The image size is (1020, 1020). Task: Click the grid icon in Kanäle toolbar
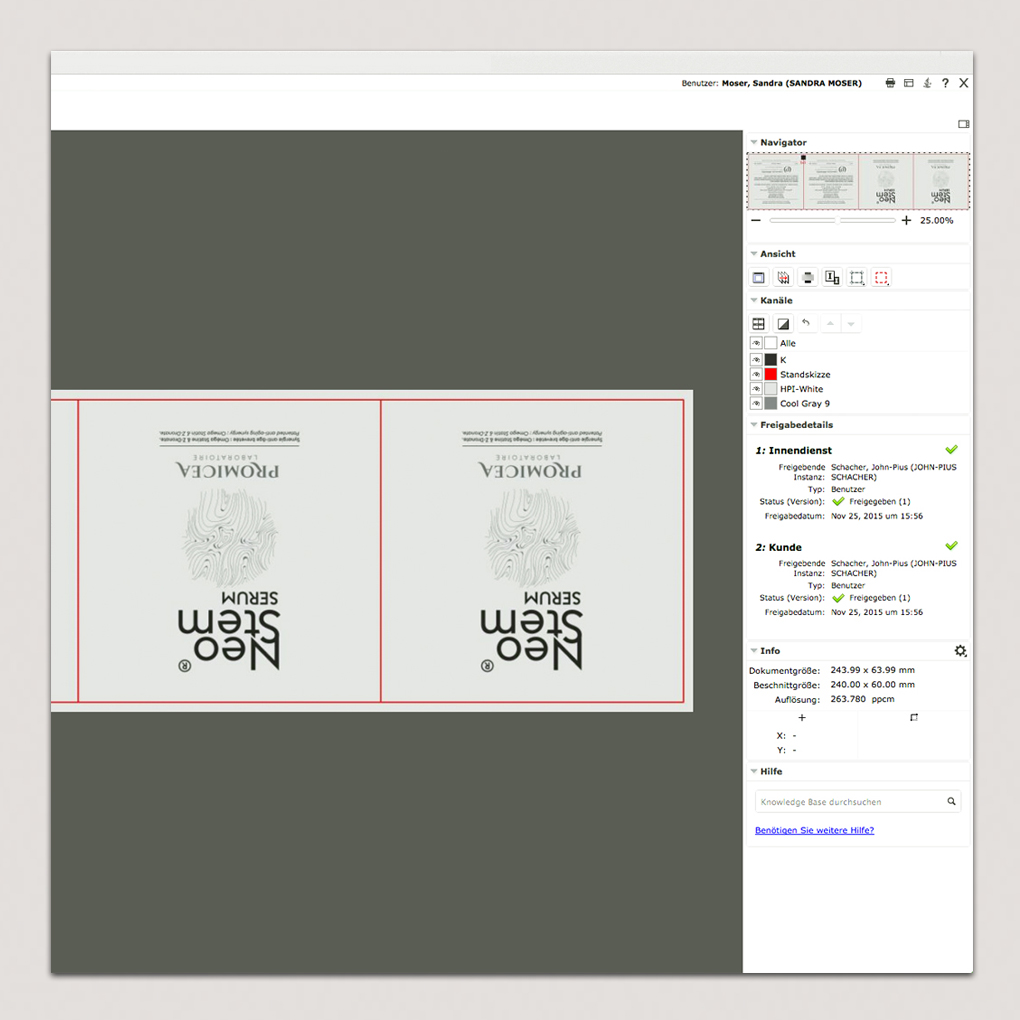[x=758, y=323]
